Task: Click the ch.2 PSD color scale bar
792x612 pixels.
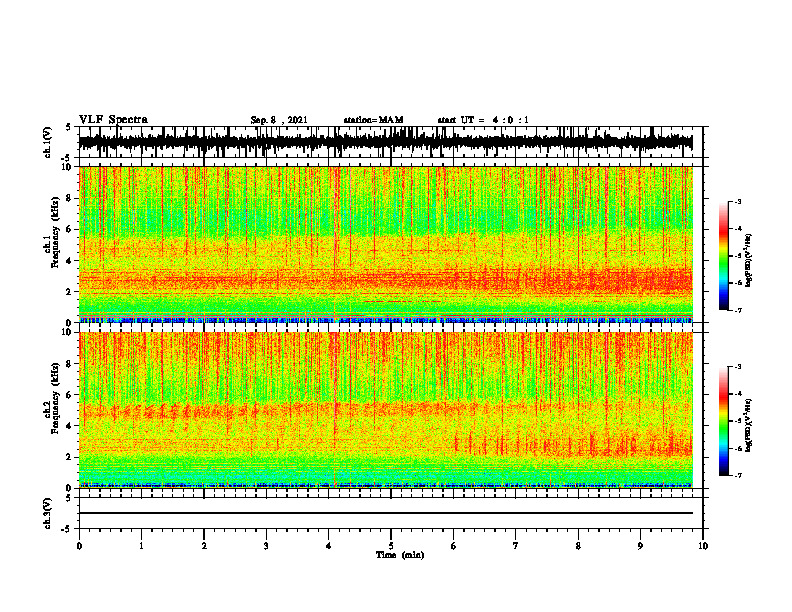Action: pyautogui.click(x=724, y=421)
